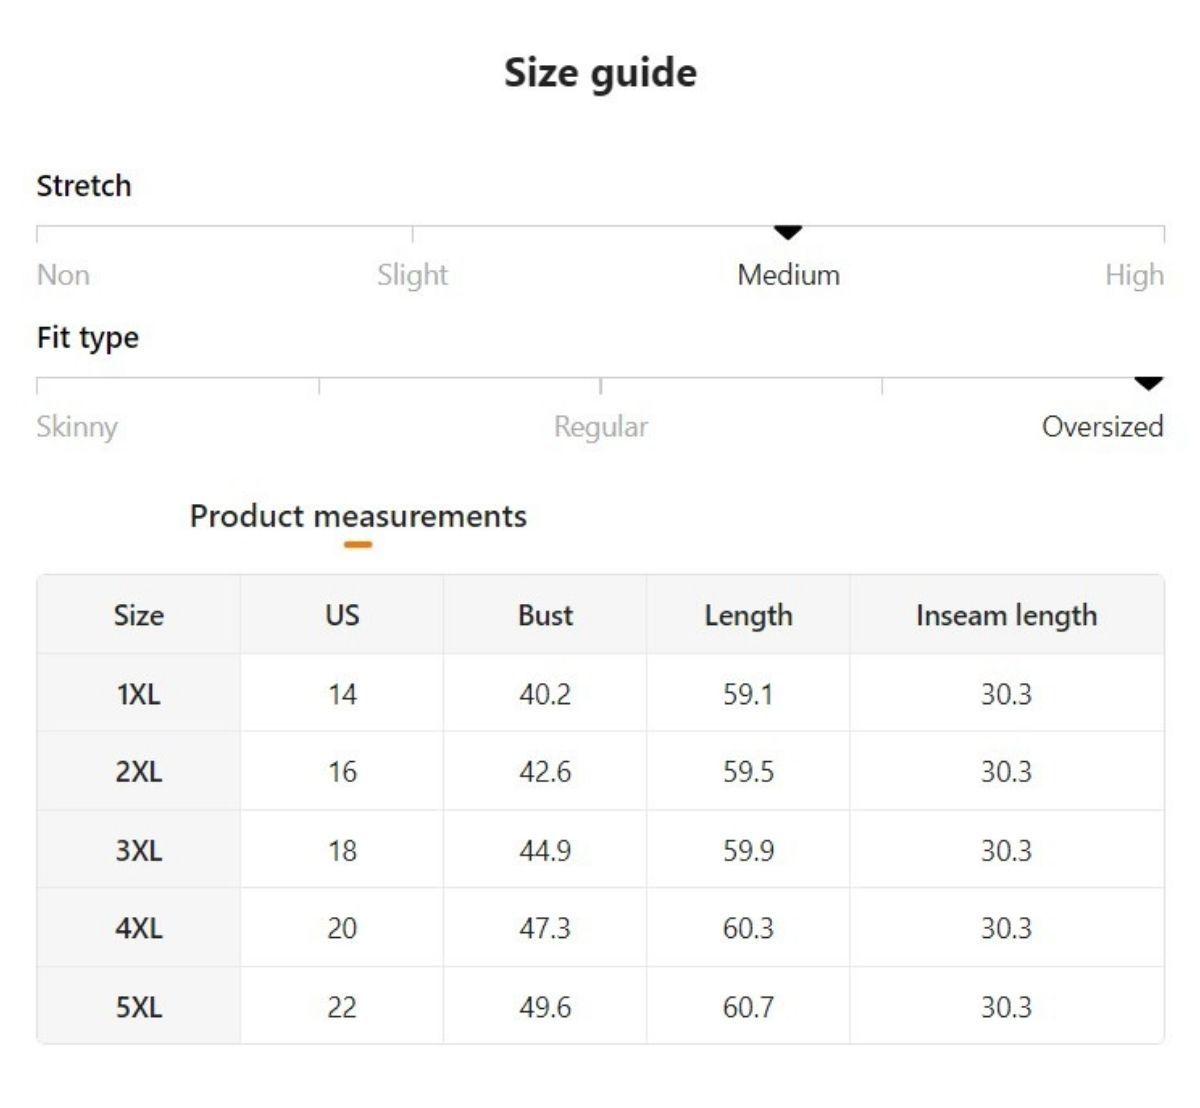Click the Stretch slider Medium marker
This screenshot has width=1200, height=1108.
click(788, 233)
